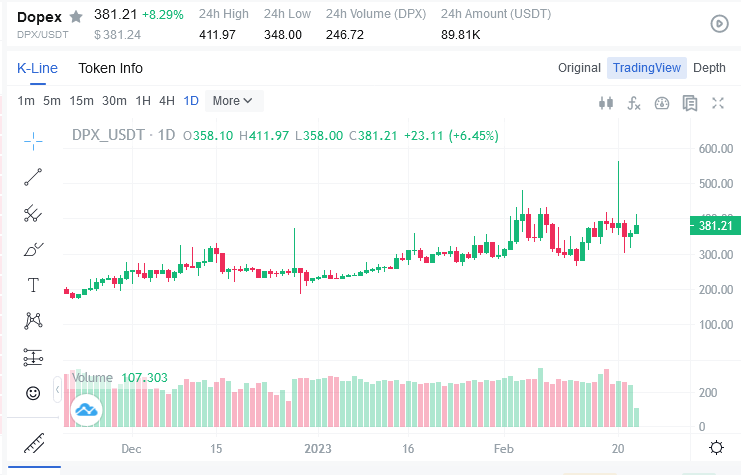This screenshot has height=475, width=741.
Task: Select the pitchfork drawing tool
Action: 33,213
